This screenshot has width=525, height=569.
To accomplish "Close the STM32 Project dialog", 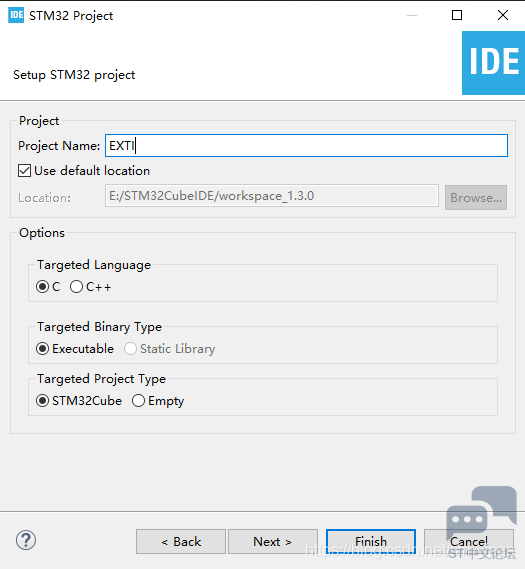I will point(503,15).
